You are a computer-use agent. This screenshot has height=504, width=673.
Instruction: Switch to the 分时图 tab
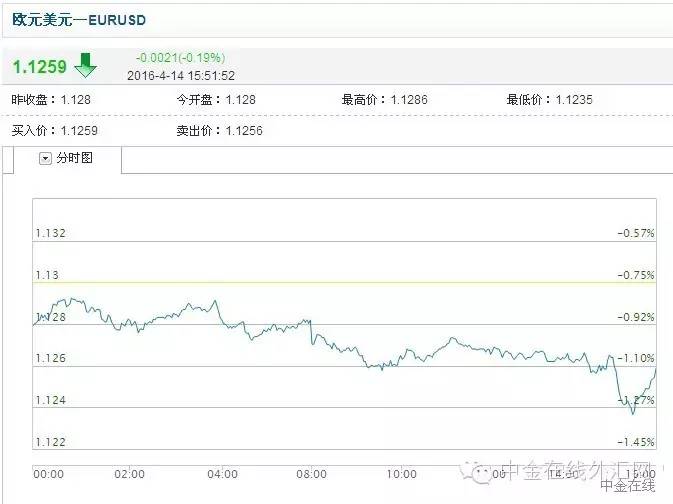[74, 158]
